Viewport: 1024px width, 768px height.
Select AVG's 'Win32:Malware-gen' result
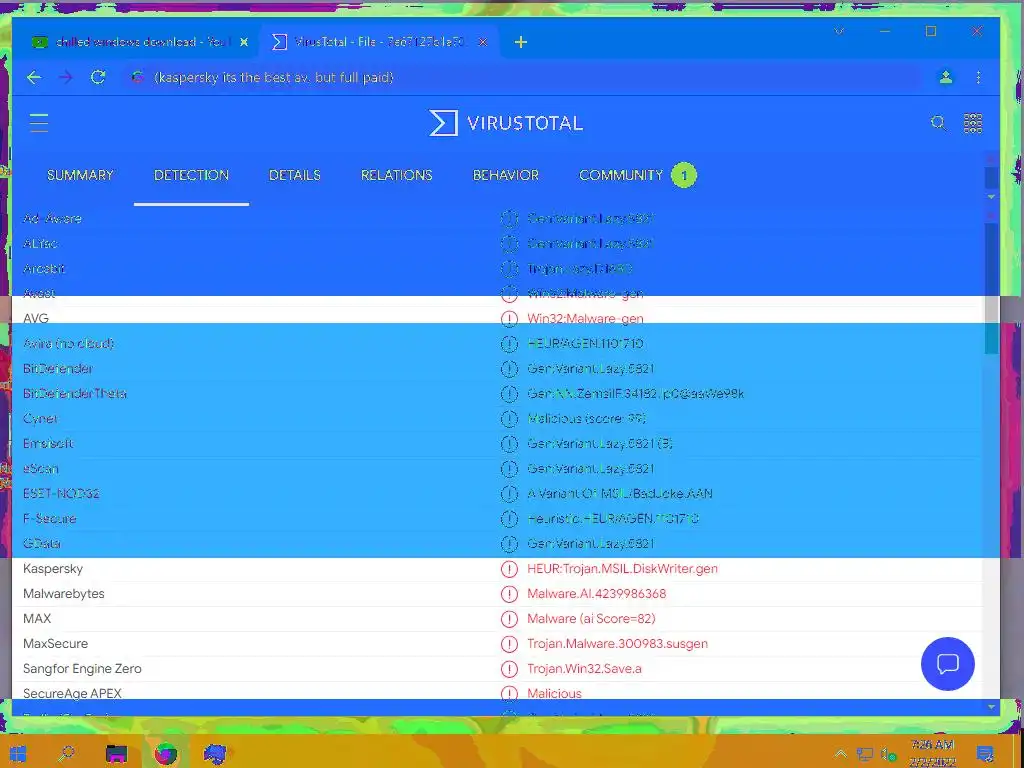point(585,319)
